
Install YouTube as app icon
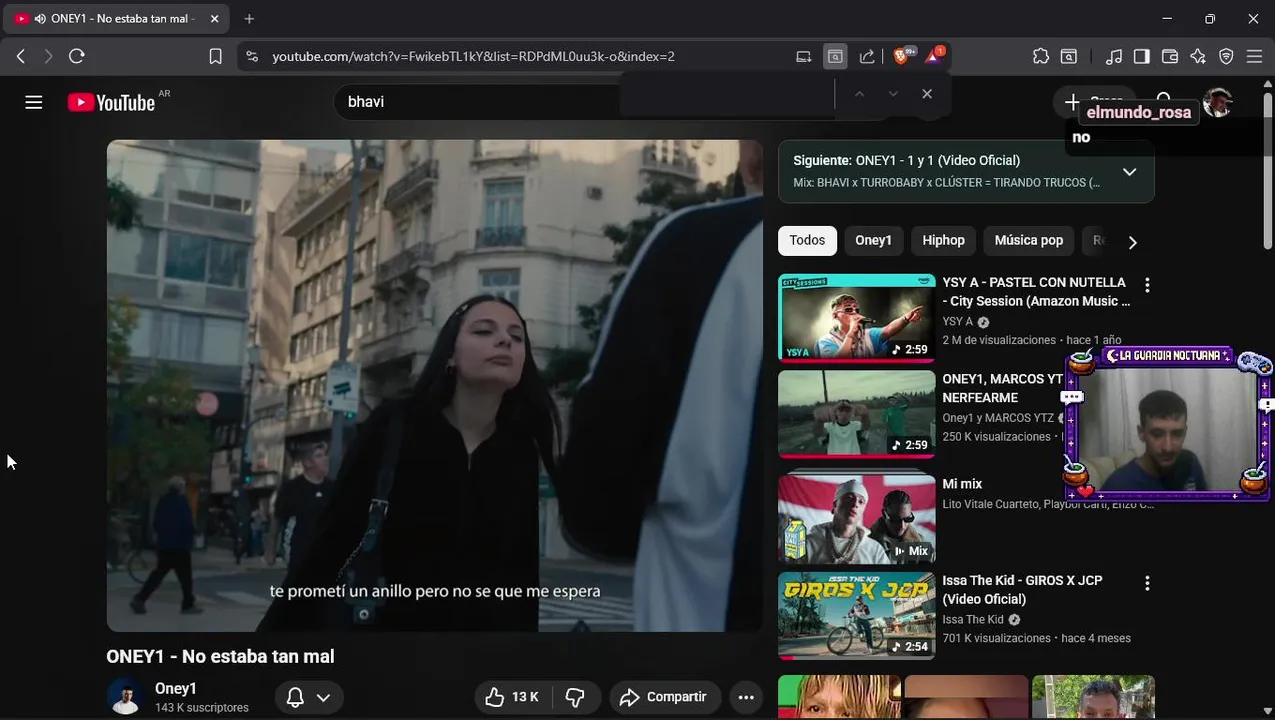point(803,57)
